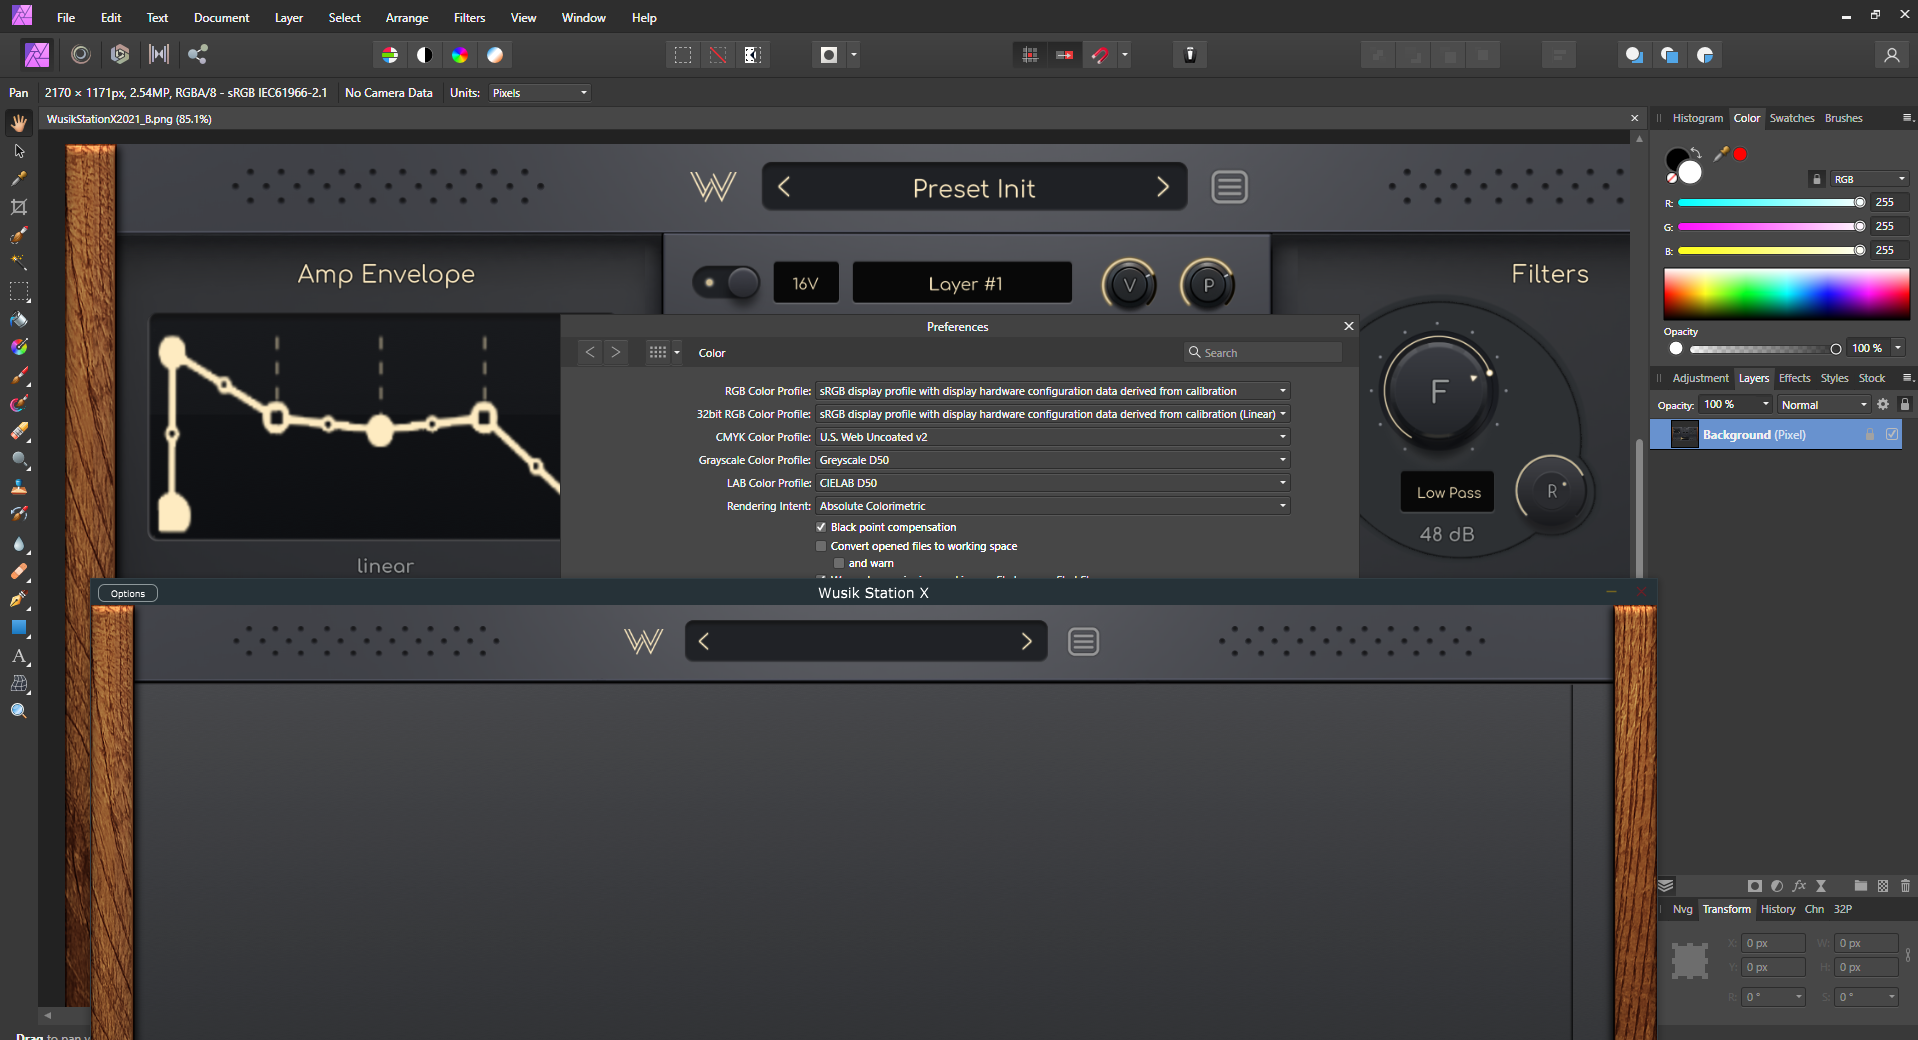The width and height of the screenshot is (1918, 1040).
Task: Open the RGB Color Profile dropdown
Action: click(x=1053, y=391)
